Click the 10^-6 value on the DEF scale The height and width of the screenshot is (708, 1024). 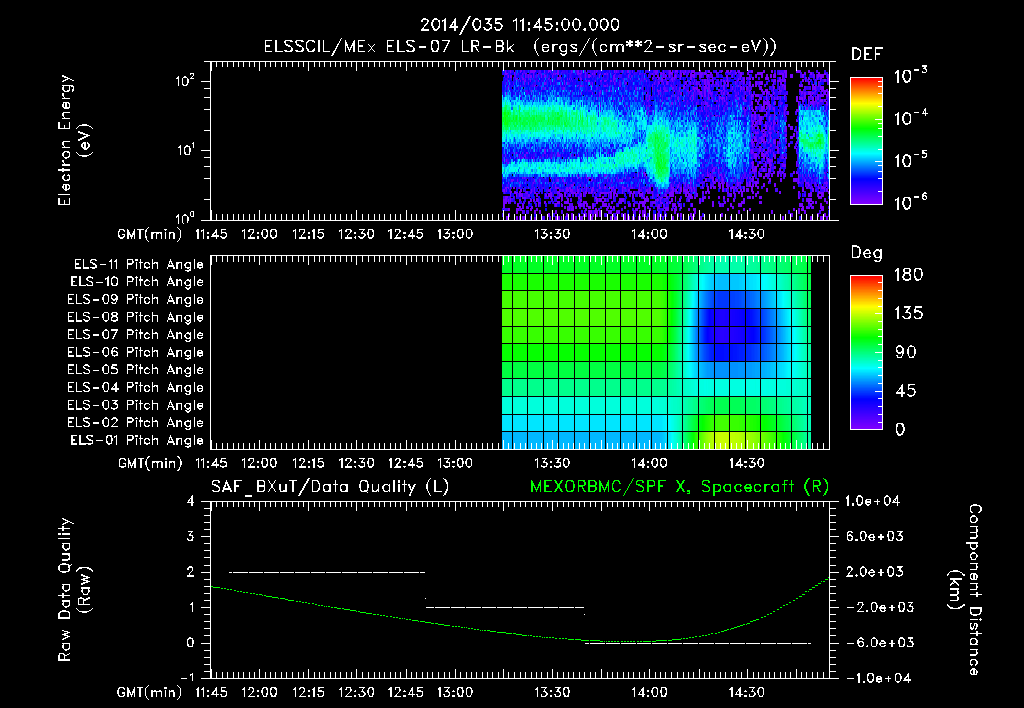point(910,201)
